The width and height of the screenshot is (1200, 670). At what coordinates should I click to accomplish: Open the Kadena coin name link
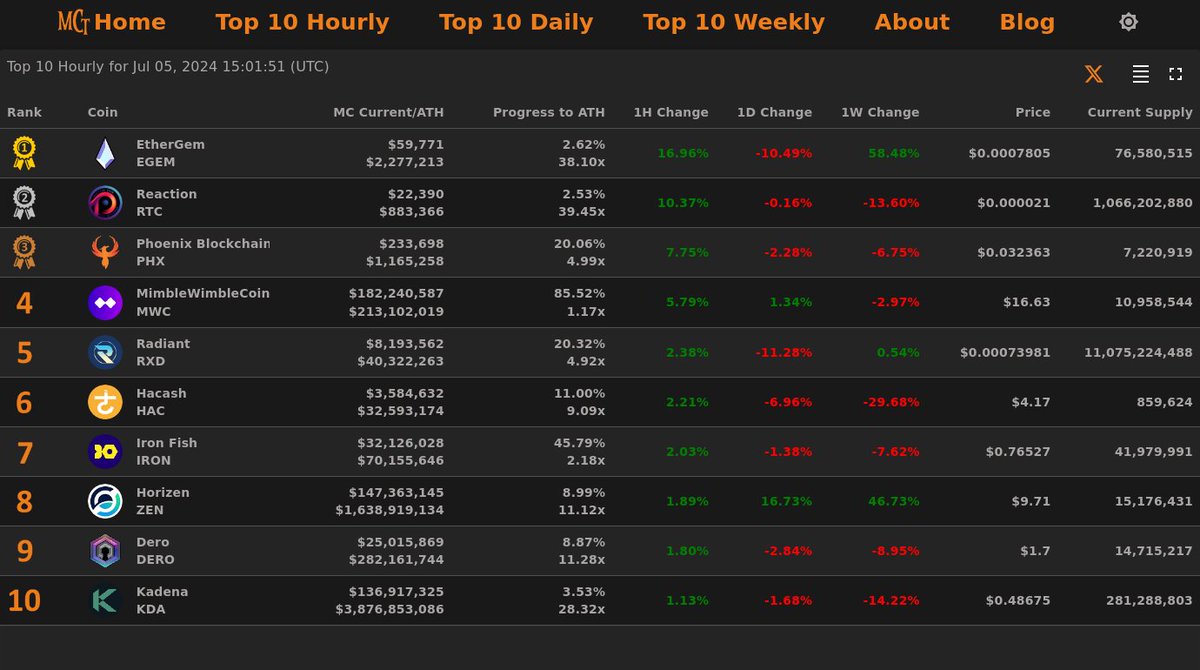coord(163,592)
